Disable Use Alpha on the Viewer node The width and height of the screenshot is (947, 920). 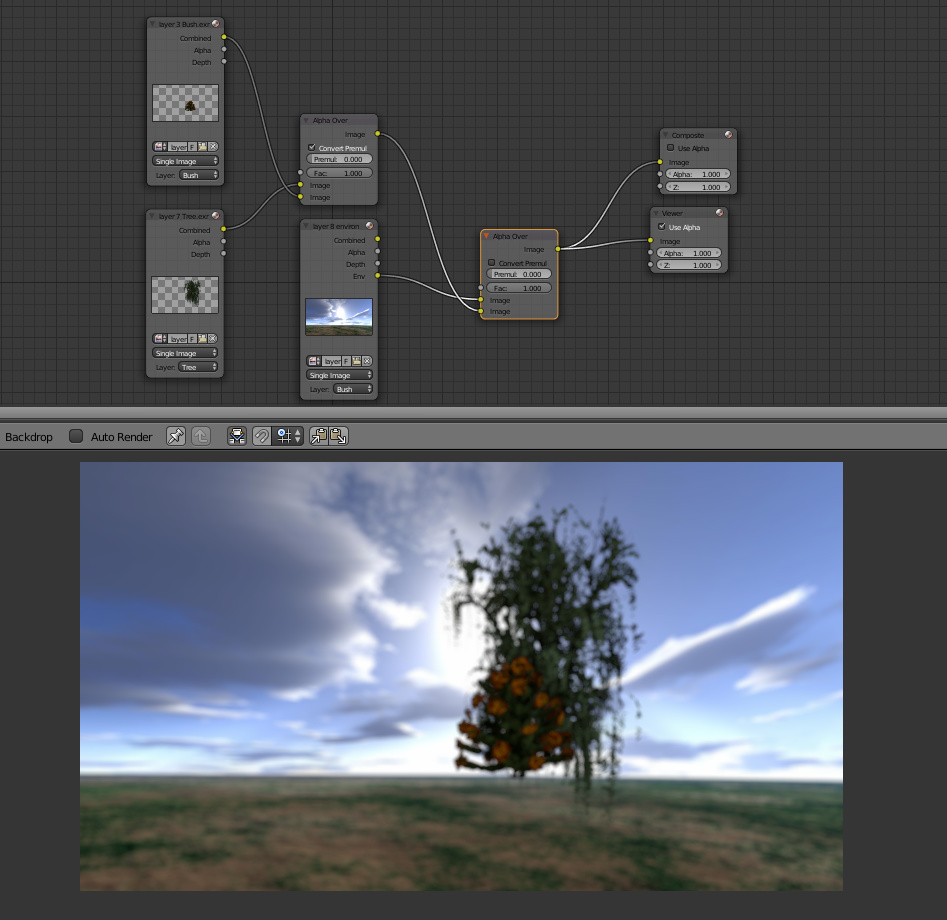(662, 227)
